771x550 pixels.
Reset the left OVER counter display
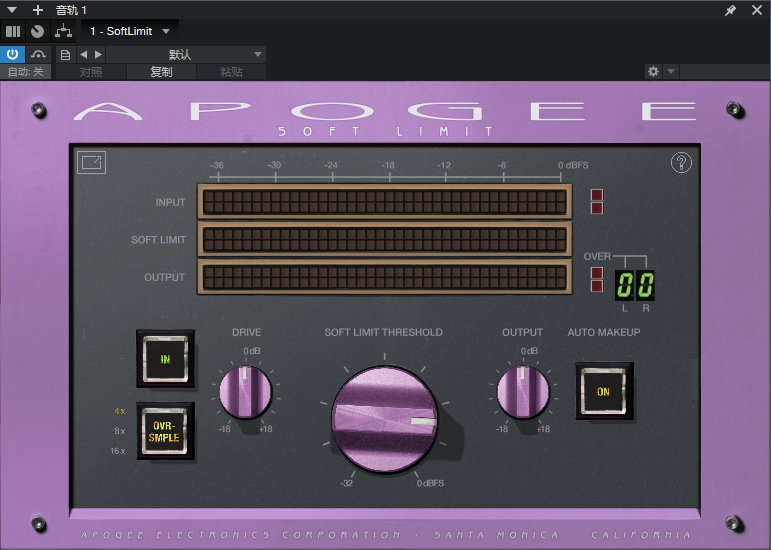point(625,285)
